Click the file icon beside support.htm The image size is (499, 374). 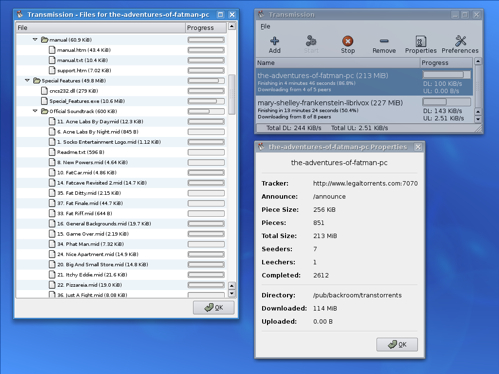(x=52, y=70)
